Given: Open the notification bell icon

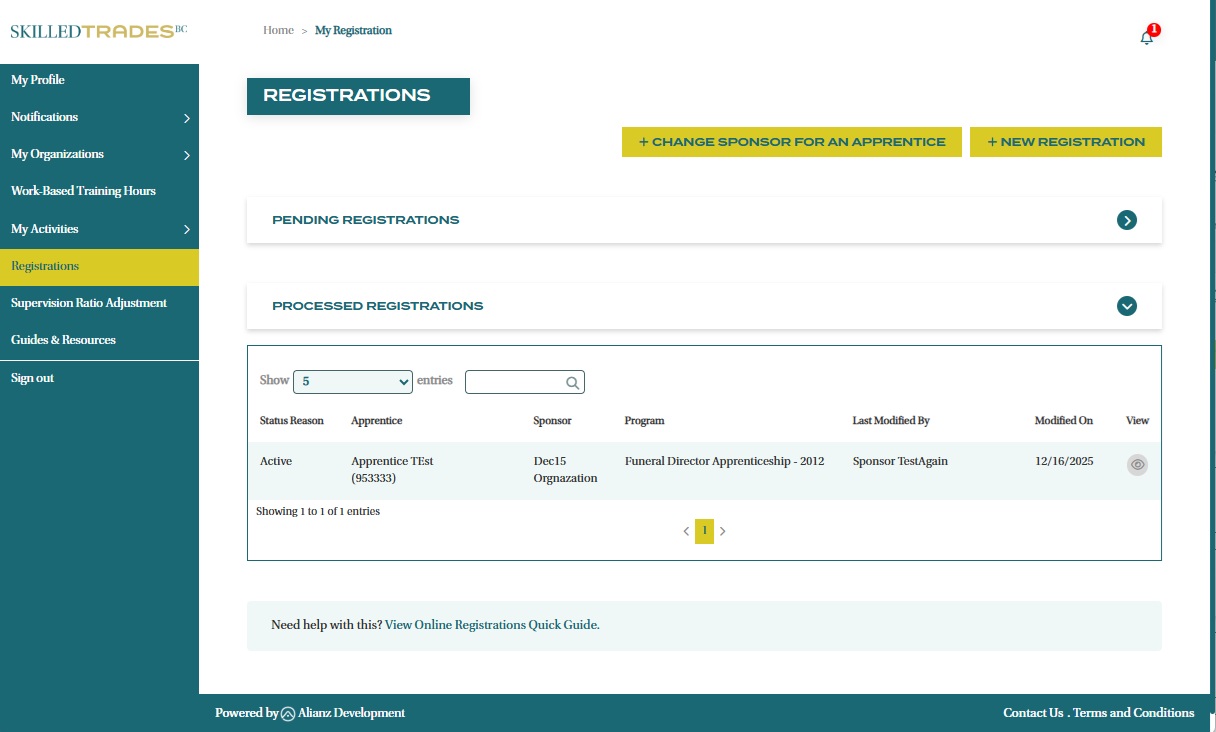Looking at the screenshot, I should point(1147,37).
